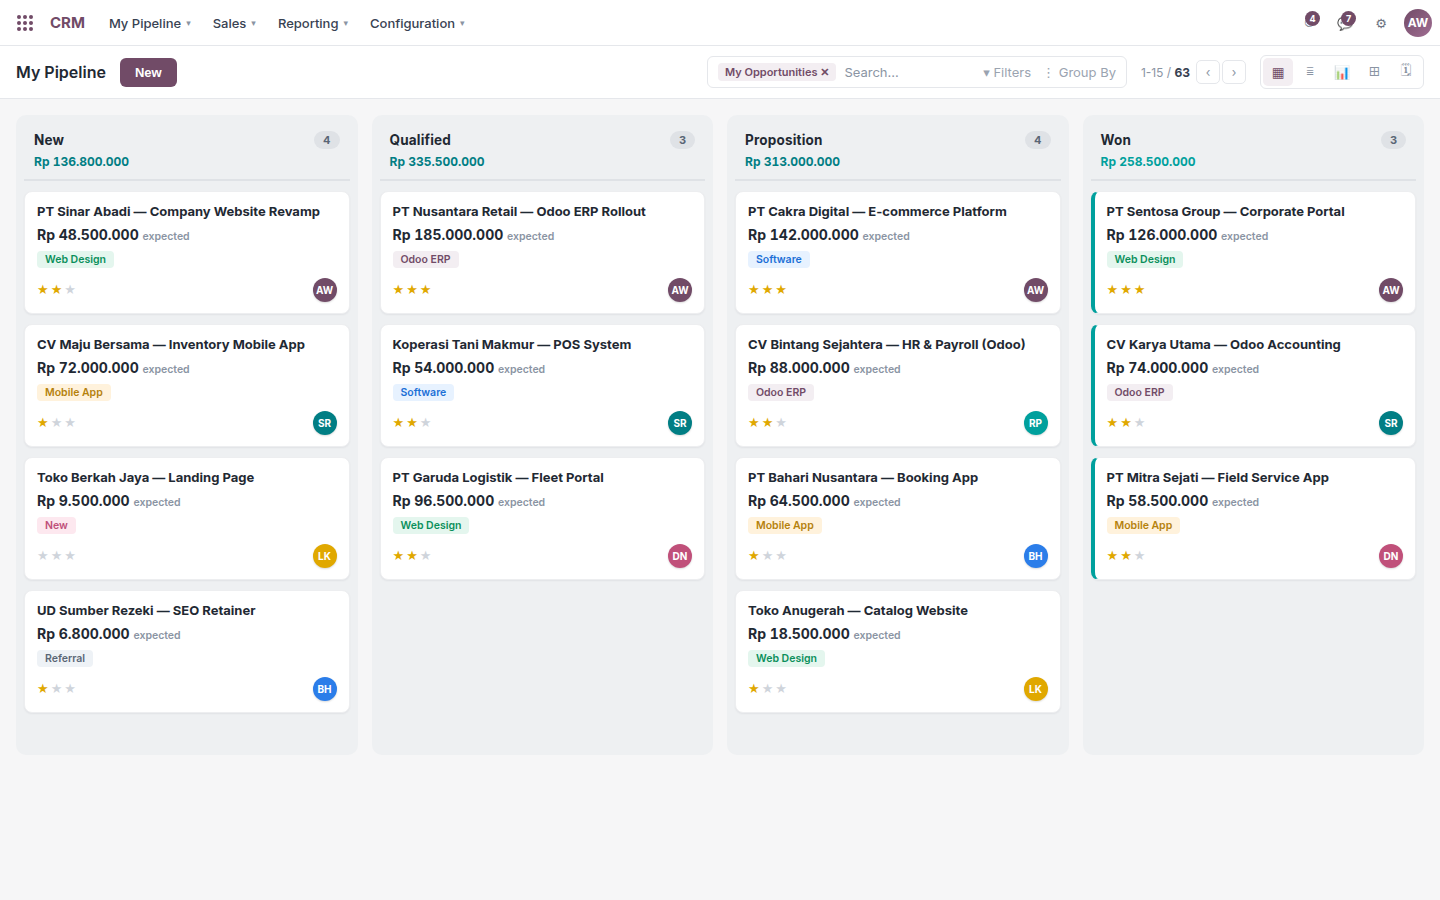Image resolution: width=1440 pixels, height=900 pixels.
Task: Click the Proposition column header
Action: [783, 140]
